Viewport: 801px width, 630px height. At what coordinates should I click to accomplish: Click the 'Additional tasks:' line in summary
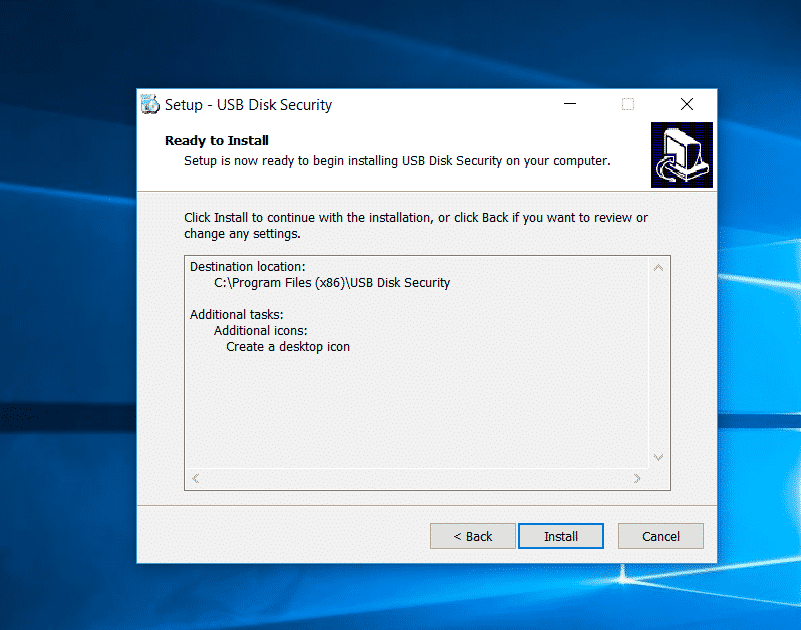click(237, 314)
